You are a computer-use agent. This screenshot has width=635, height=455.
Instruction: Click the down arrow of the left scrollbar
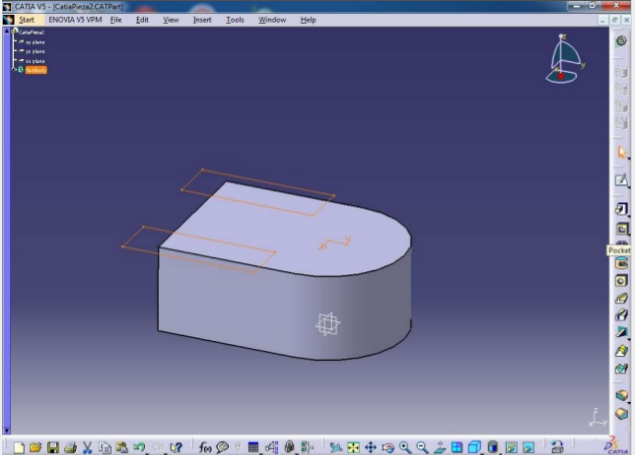click(6, 431)
